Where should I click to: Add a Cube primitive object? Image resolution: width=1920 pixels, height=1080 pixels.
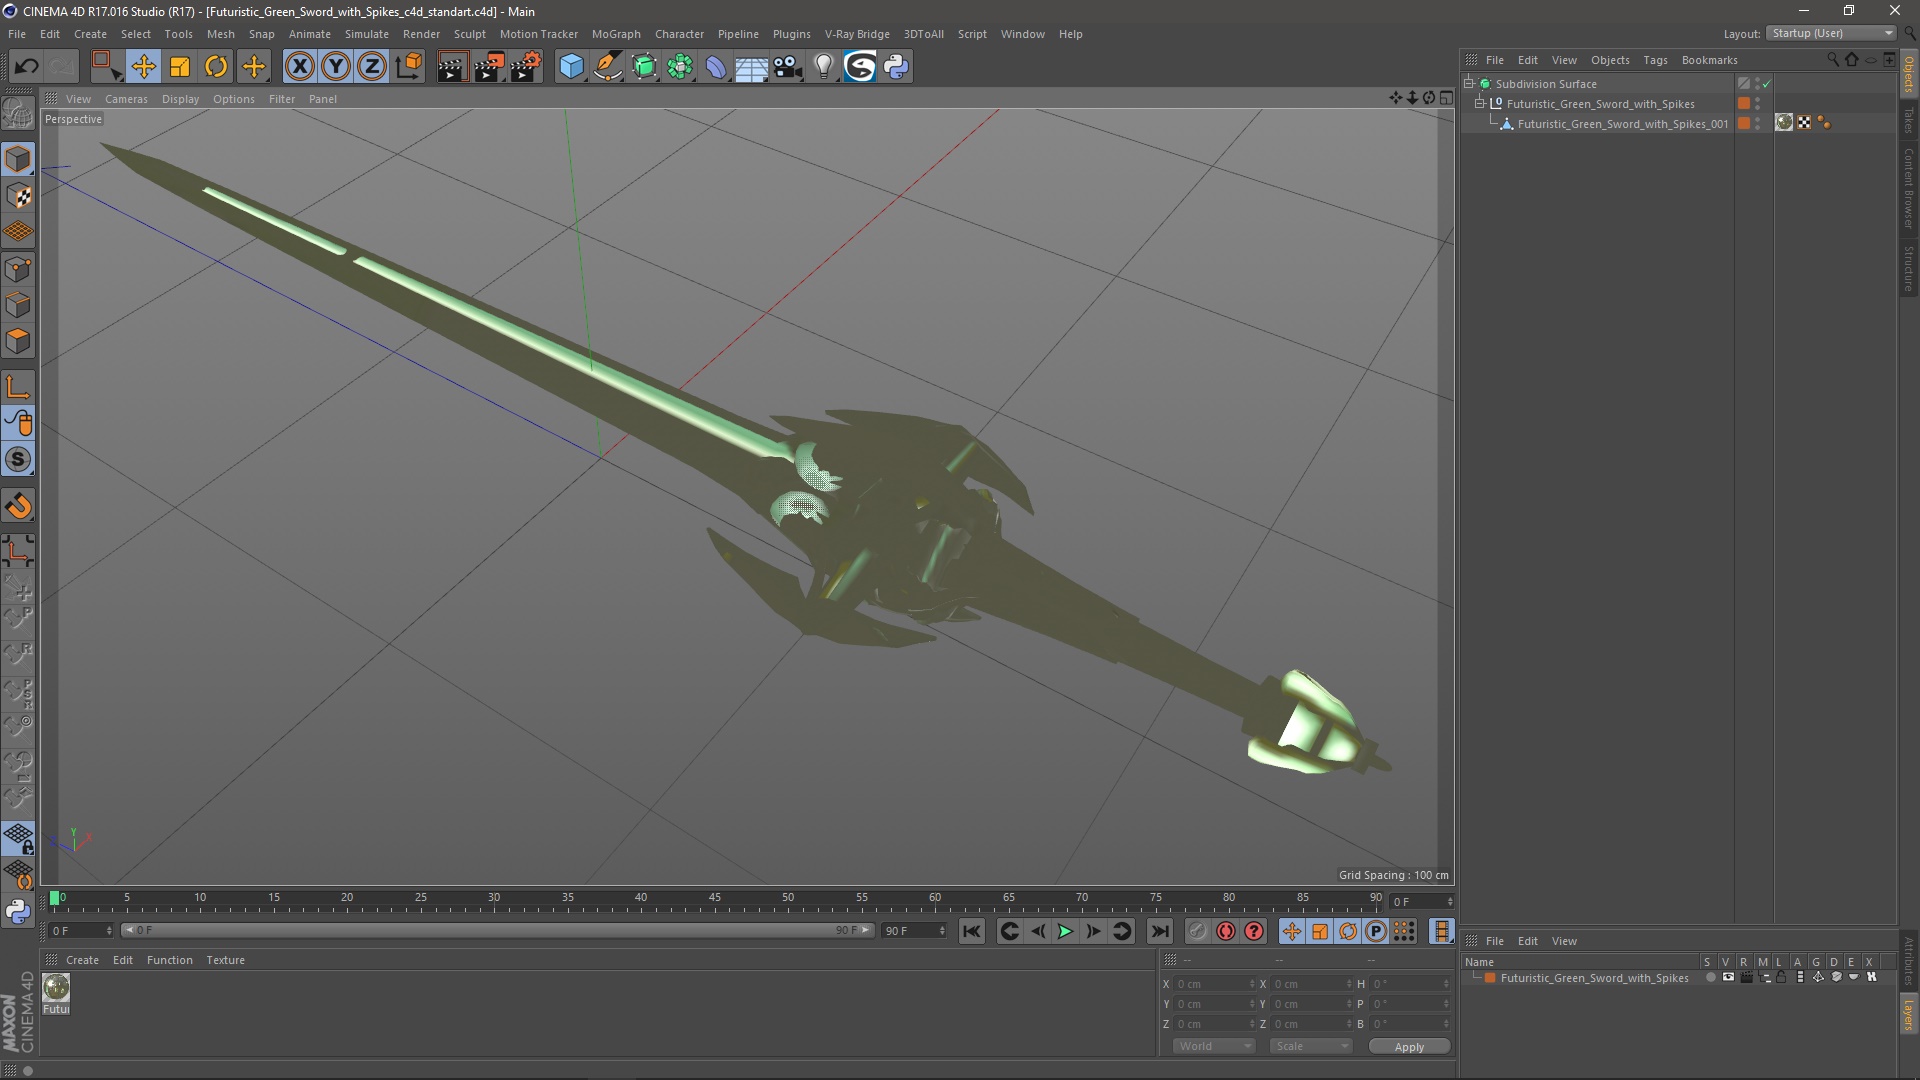(x=571, y=66)
